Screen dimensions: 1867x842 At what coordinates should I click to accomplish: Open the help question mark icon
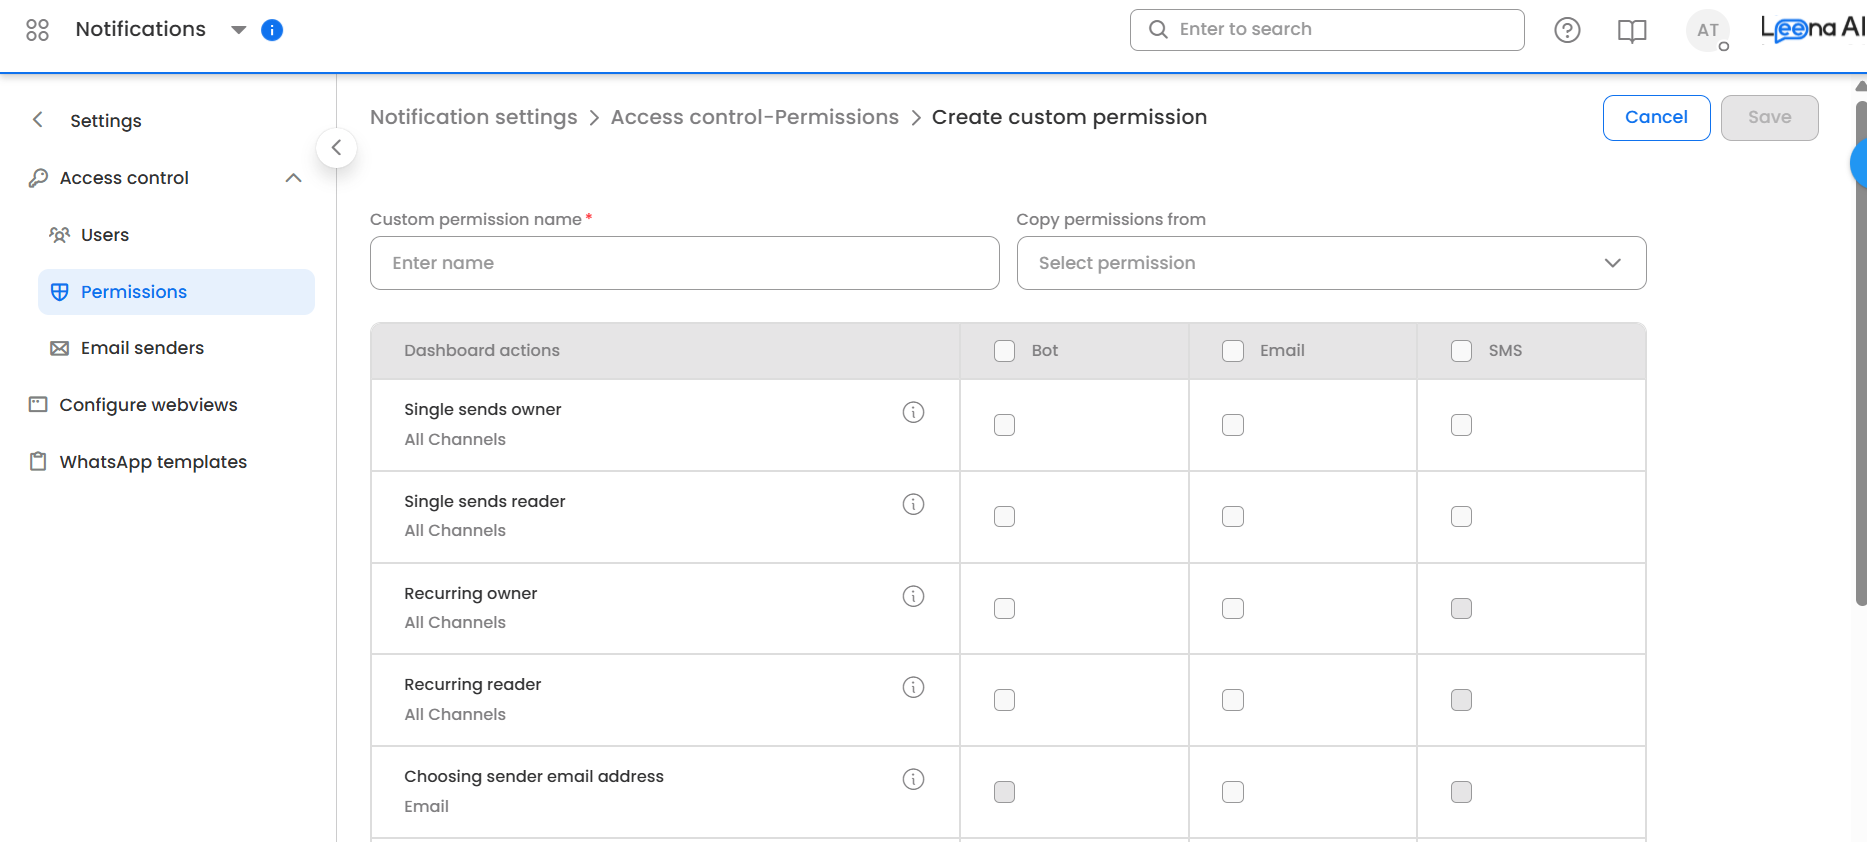pyautogui.click(x=1567, y=31)
